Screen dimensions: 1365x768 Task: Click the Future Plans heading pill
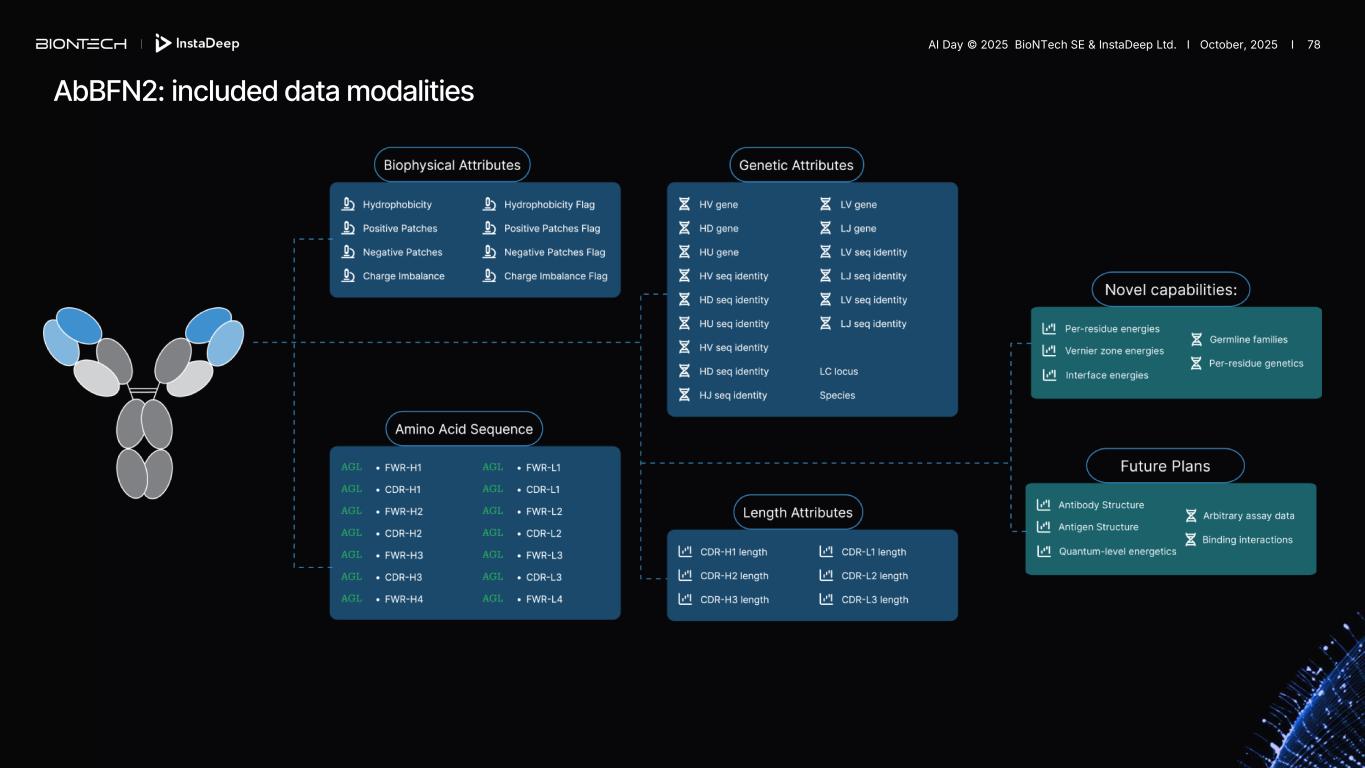tap(1165, 466)
